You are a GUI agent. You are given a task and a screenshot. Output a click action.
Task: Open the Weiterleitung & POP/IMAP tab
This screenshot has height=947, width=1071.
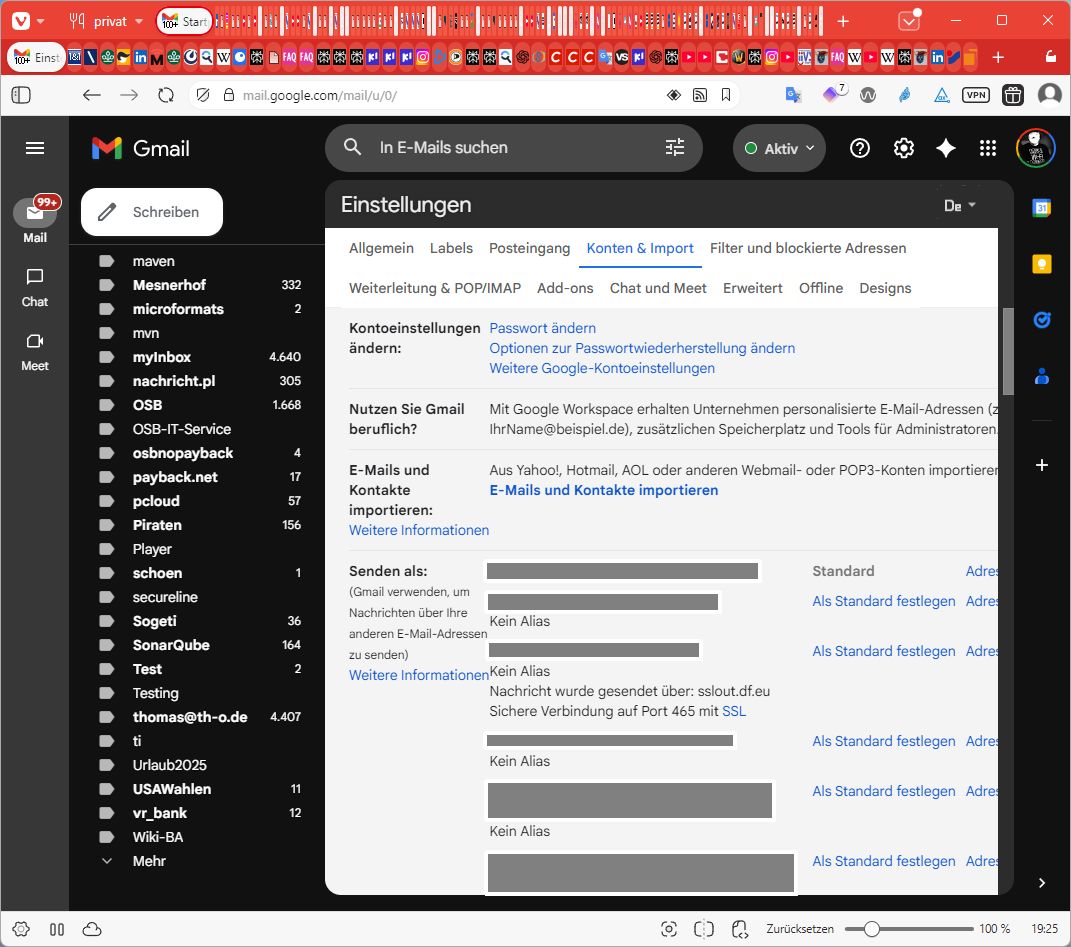[434, 288]
